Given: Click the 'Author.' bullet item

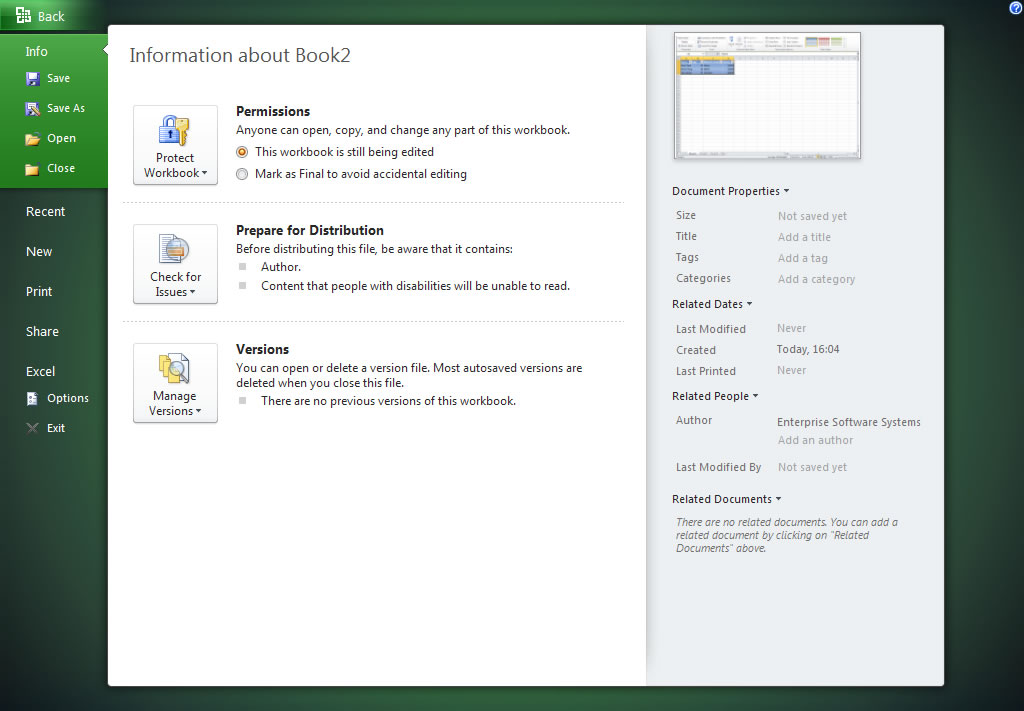Looking at the screenshot, I should (x=281, y=267).
